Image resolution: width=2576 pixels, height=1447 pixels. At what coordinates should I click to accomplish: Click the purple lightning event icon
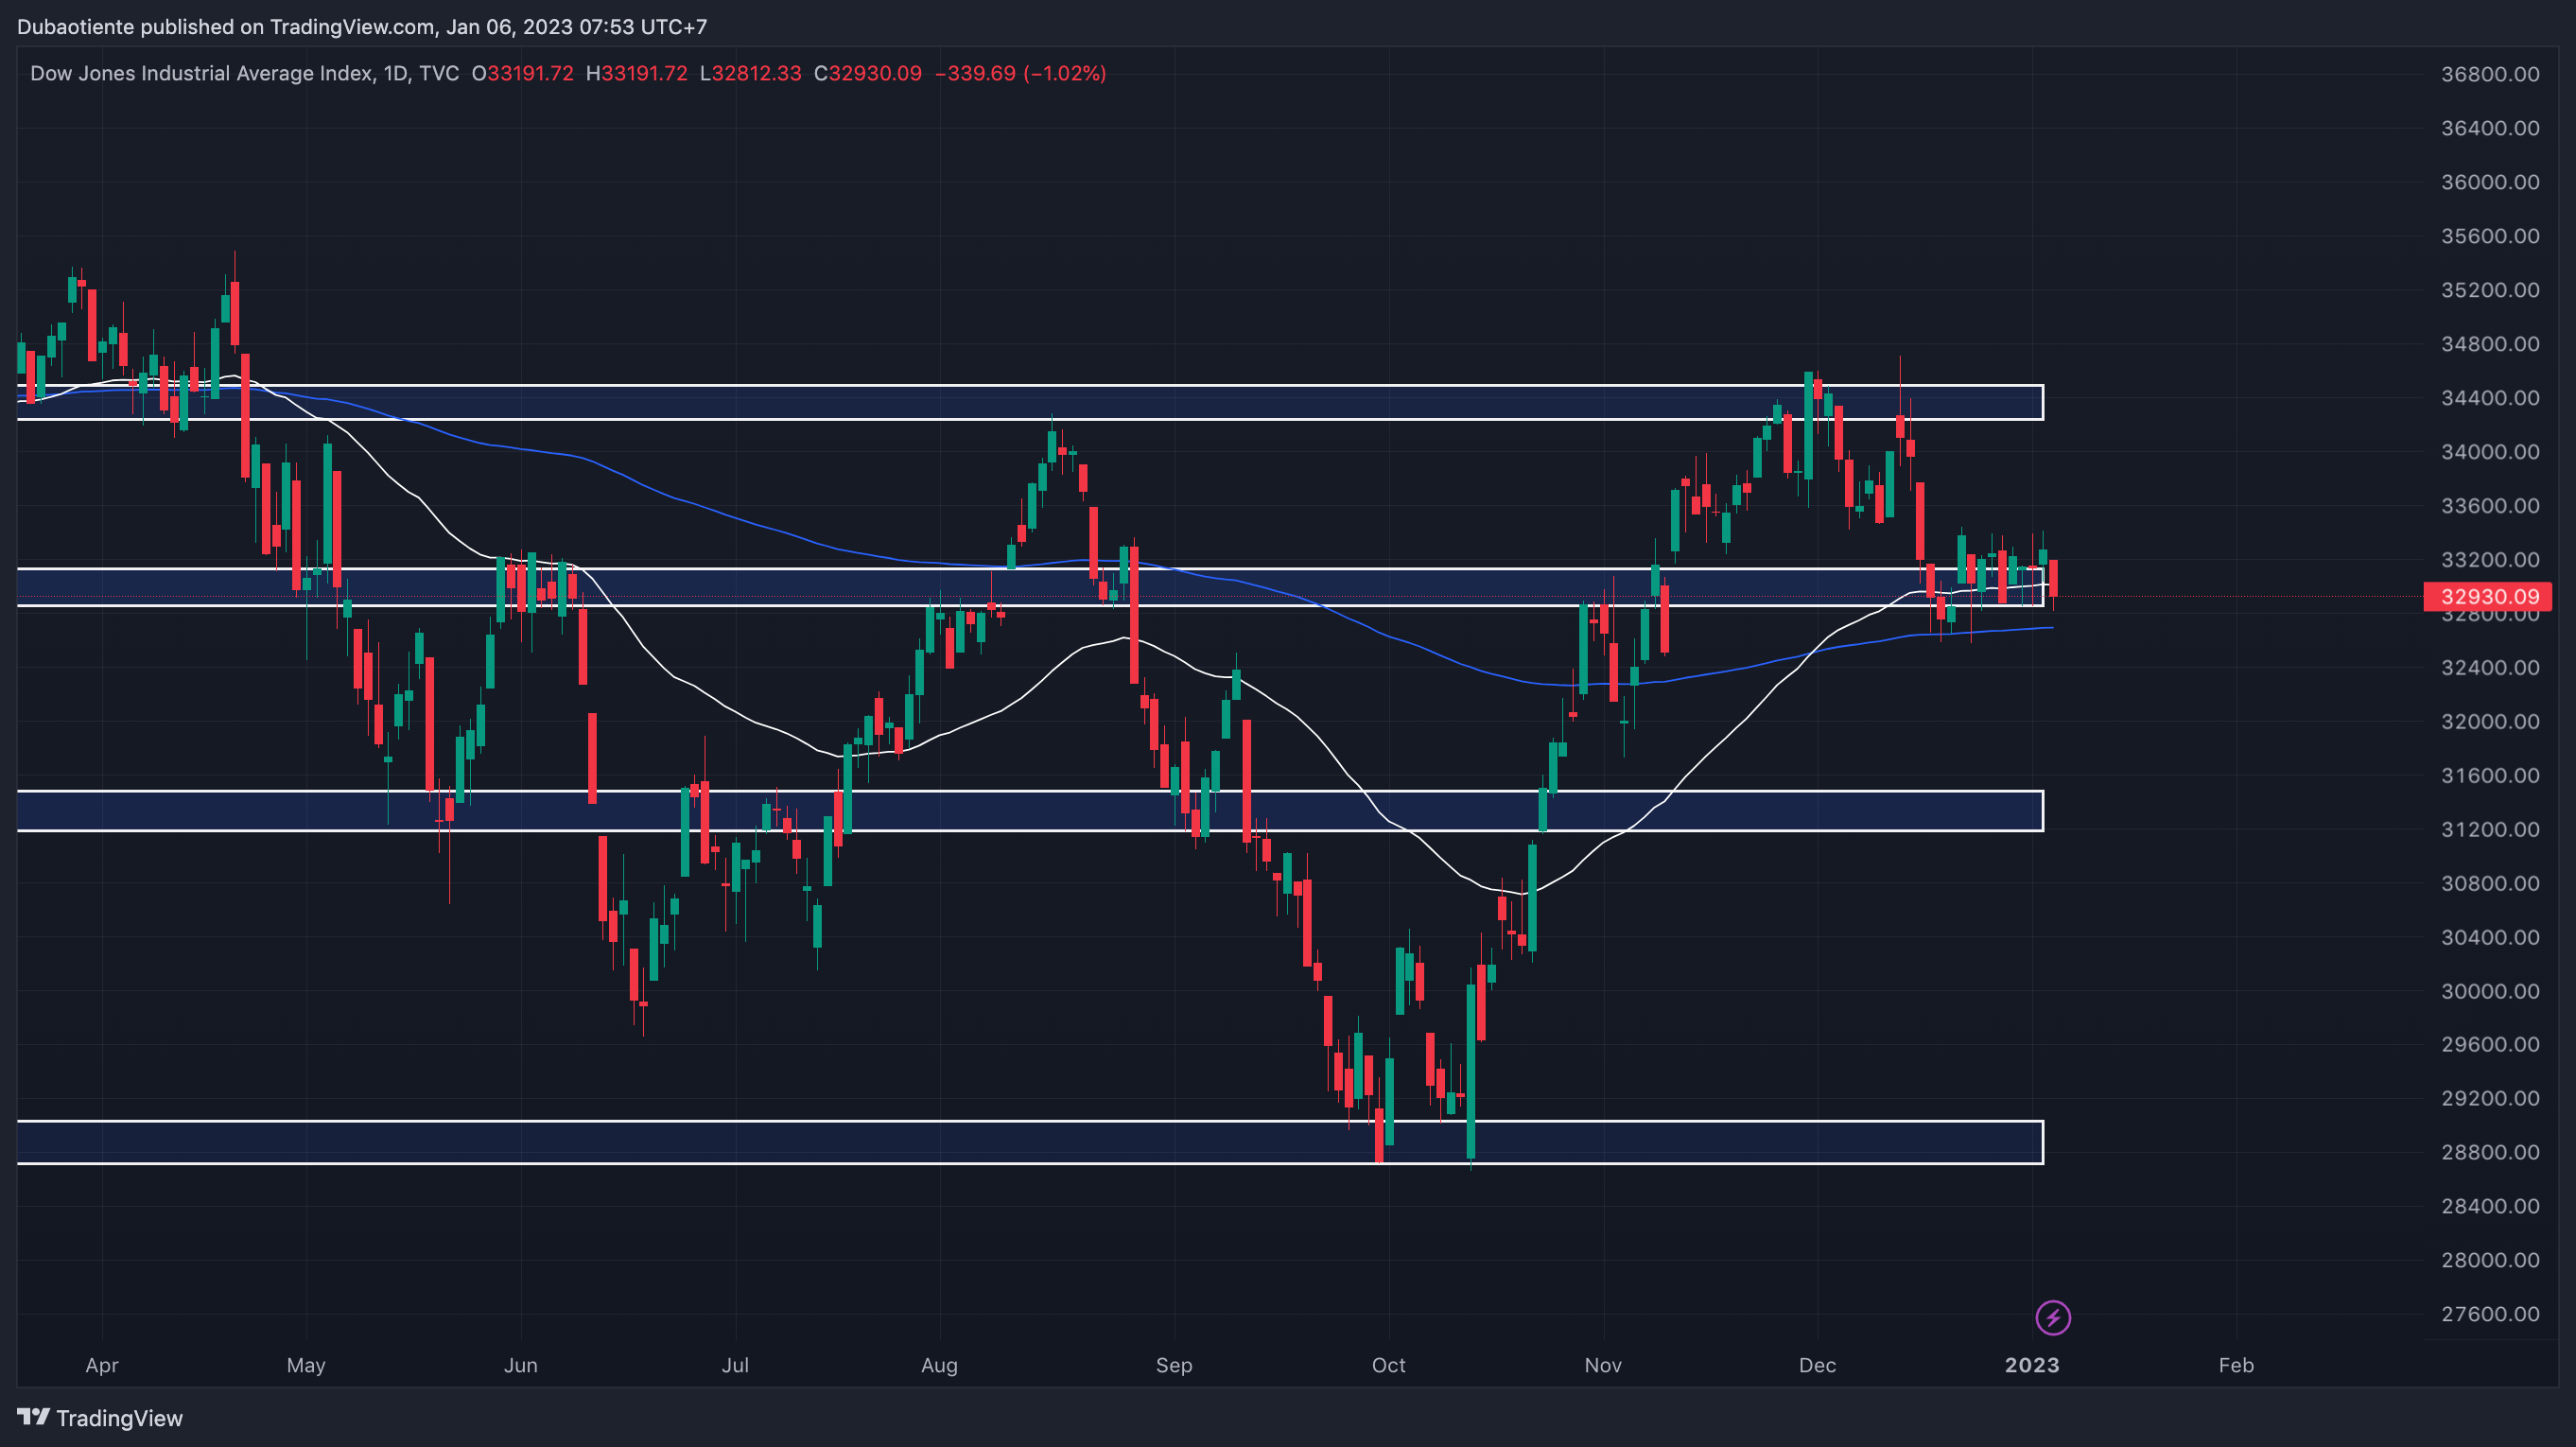click(2052, 1317)
